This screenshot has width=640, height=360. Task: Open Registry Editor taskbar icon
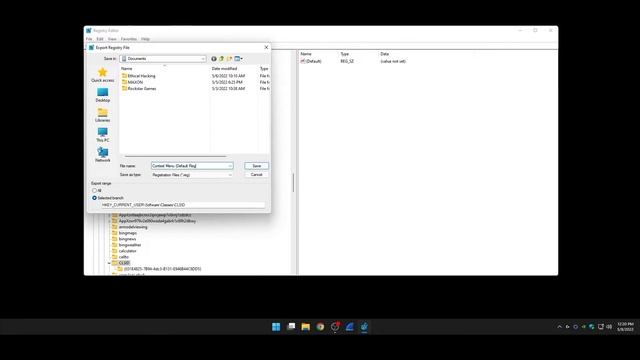coord(364,327)
